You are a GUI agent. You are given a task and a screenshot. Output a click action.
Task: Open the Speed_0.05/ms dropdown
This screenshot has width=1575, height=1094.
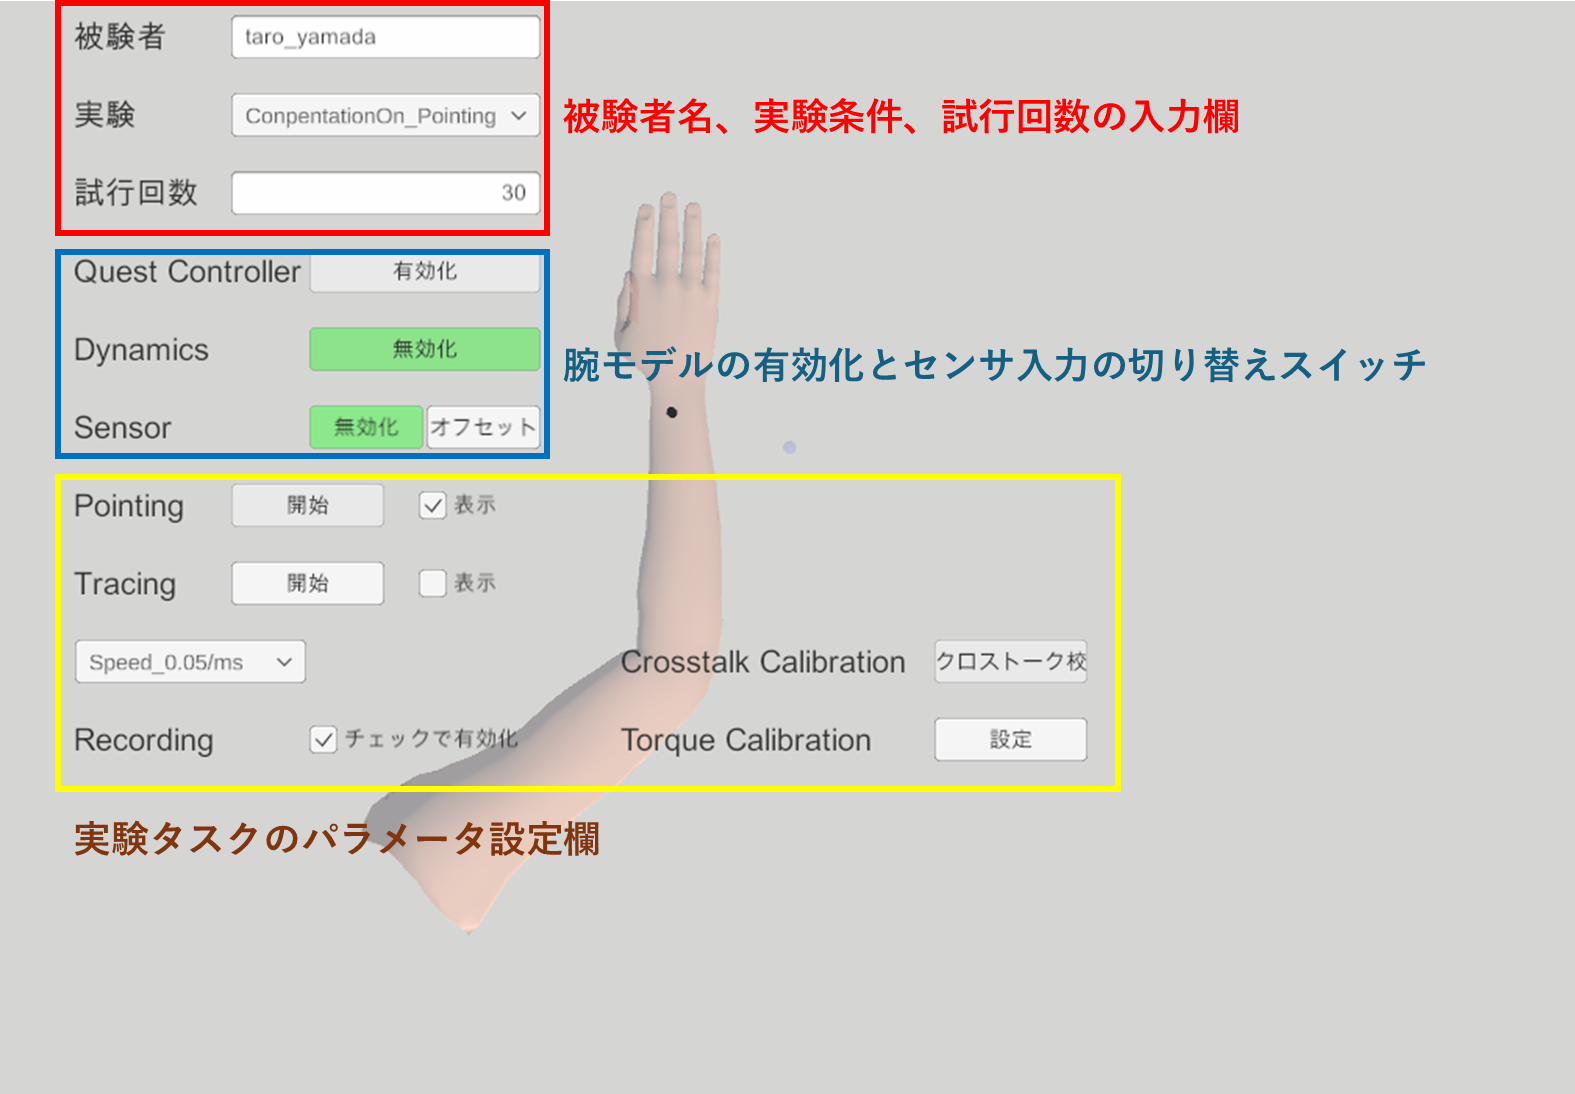coord(190,662)
